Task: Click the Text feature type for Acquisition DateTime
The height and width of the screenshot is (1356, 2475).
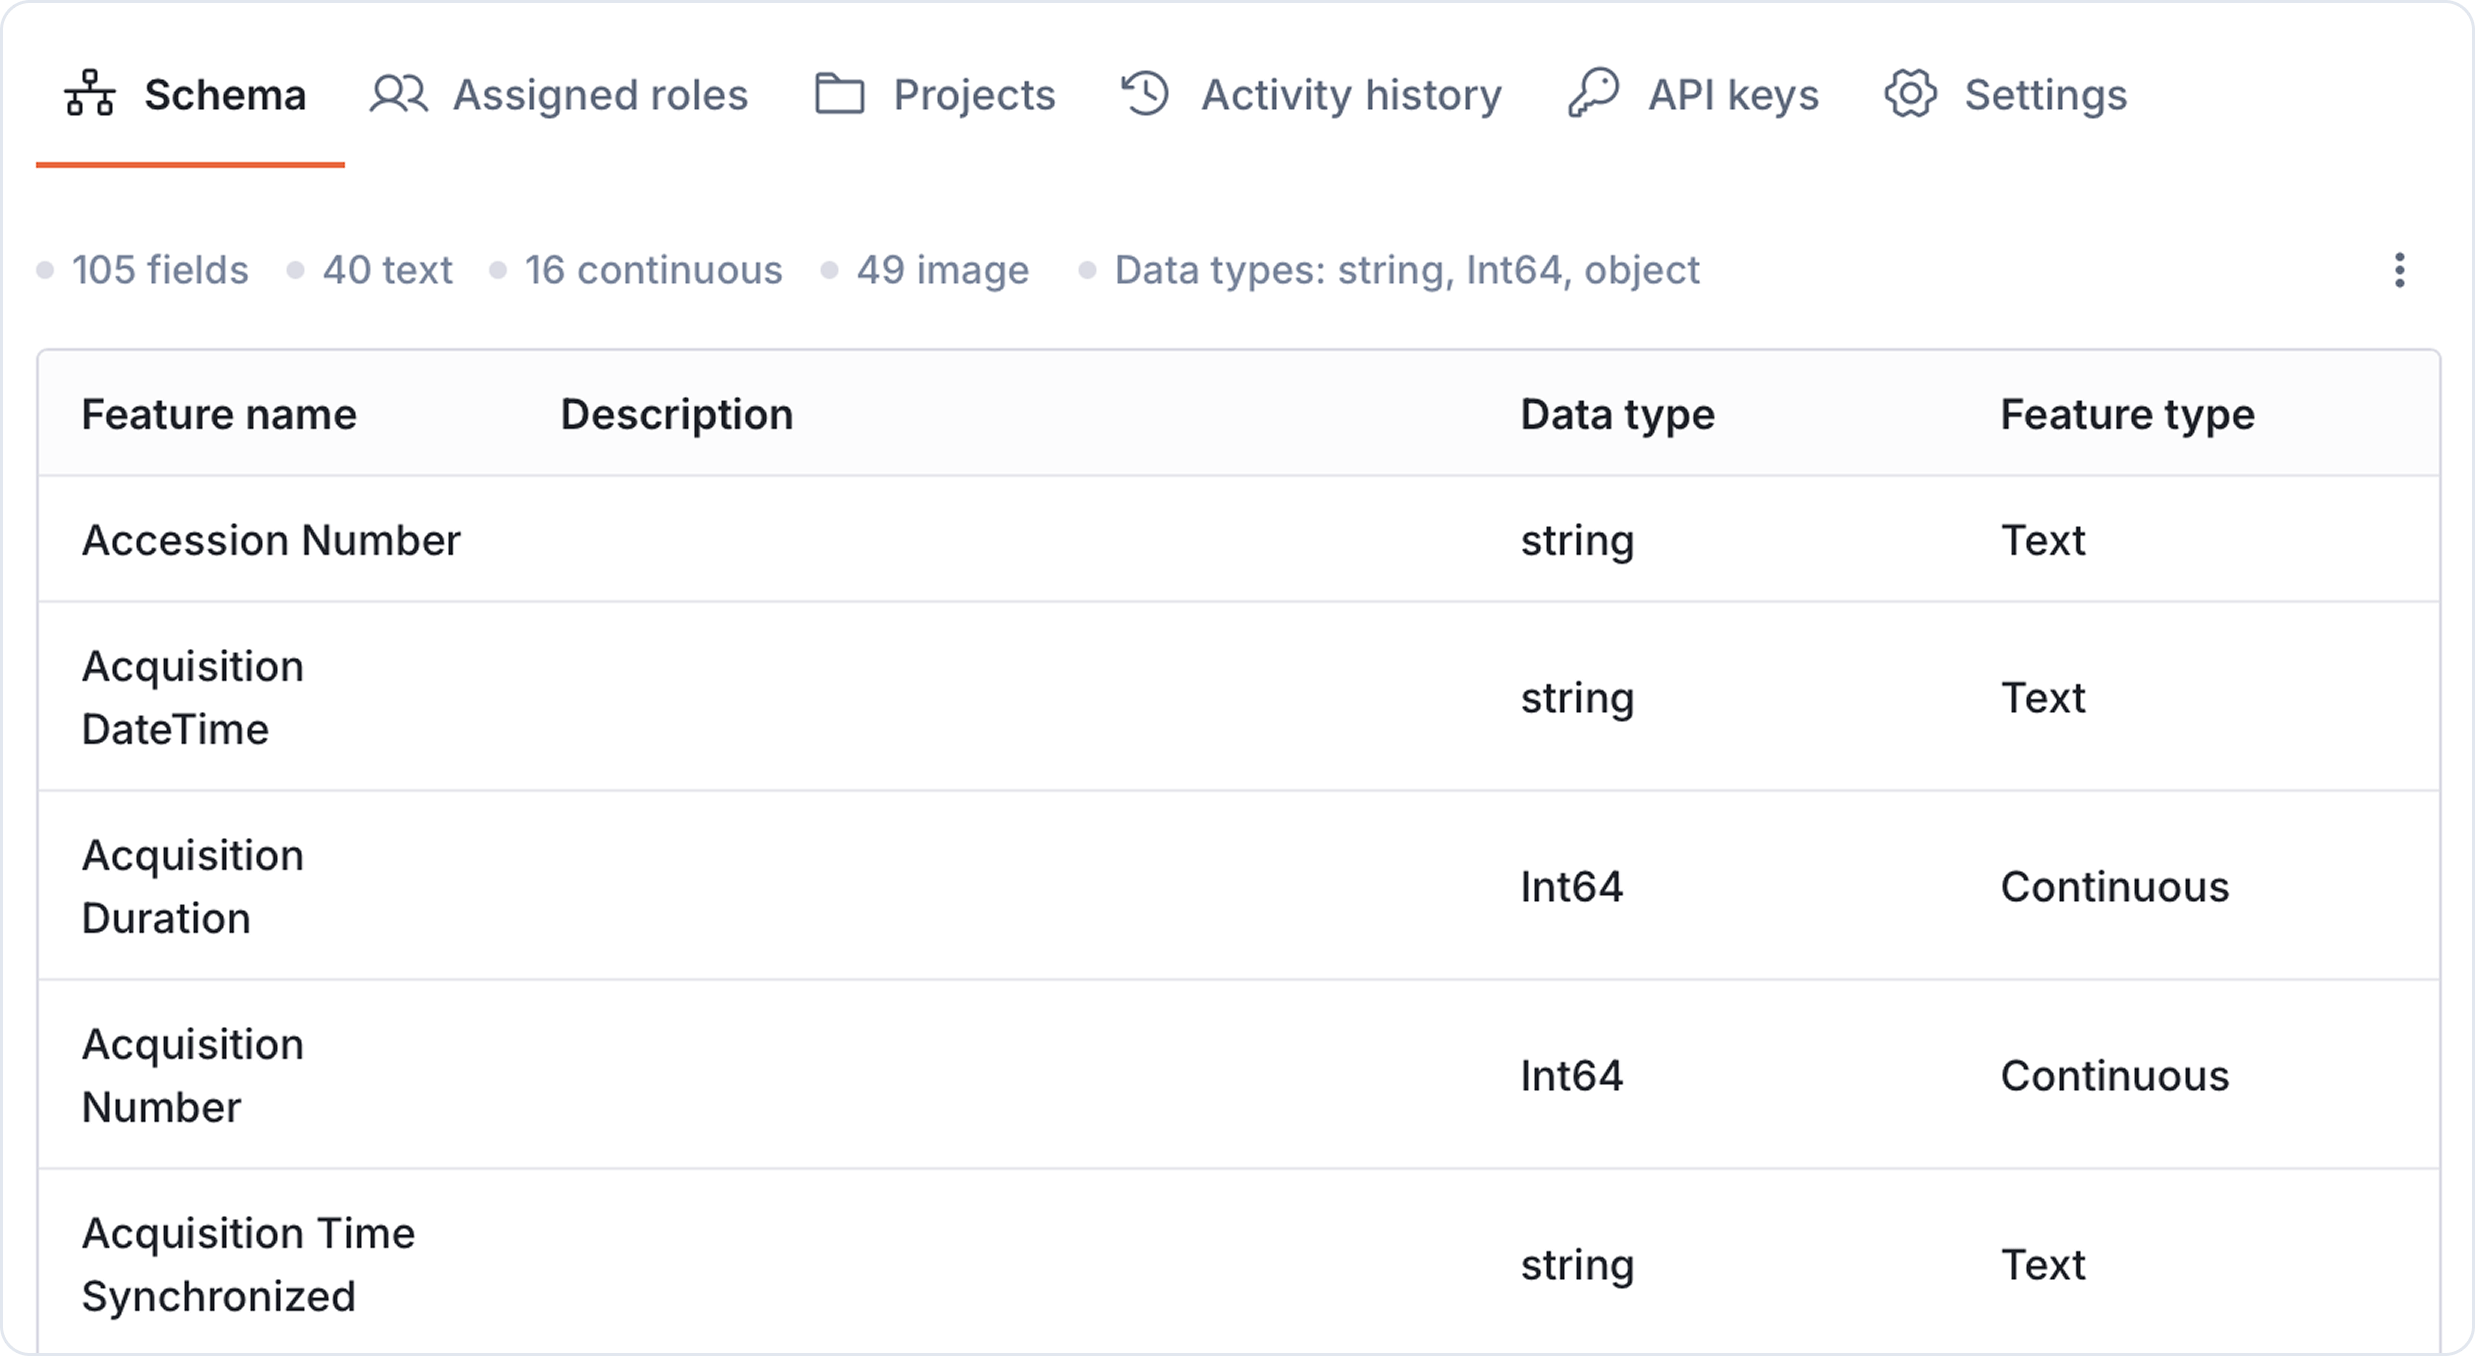Action: pyautogui.click(x=2042, y=697)
